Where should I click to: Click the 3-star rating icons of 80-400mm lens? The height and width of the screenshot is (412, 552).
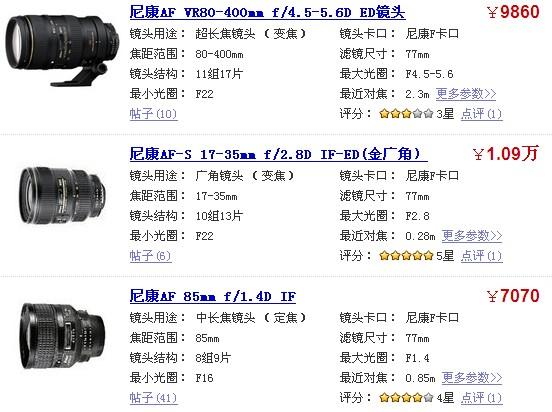[406, 114]
